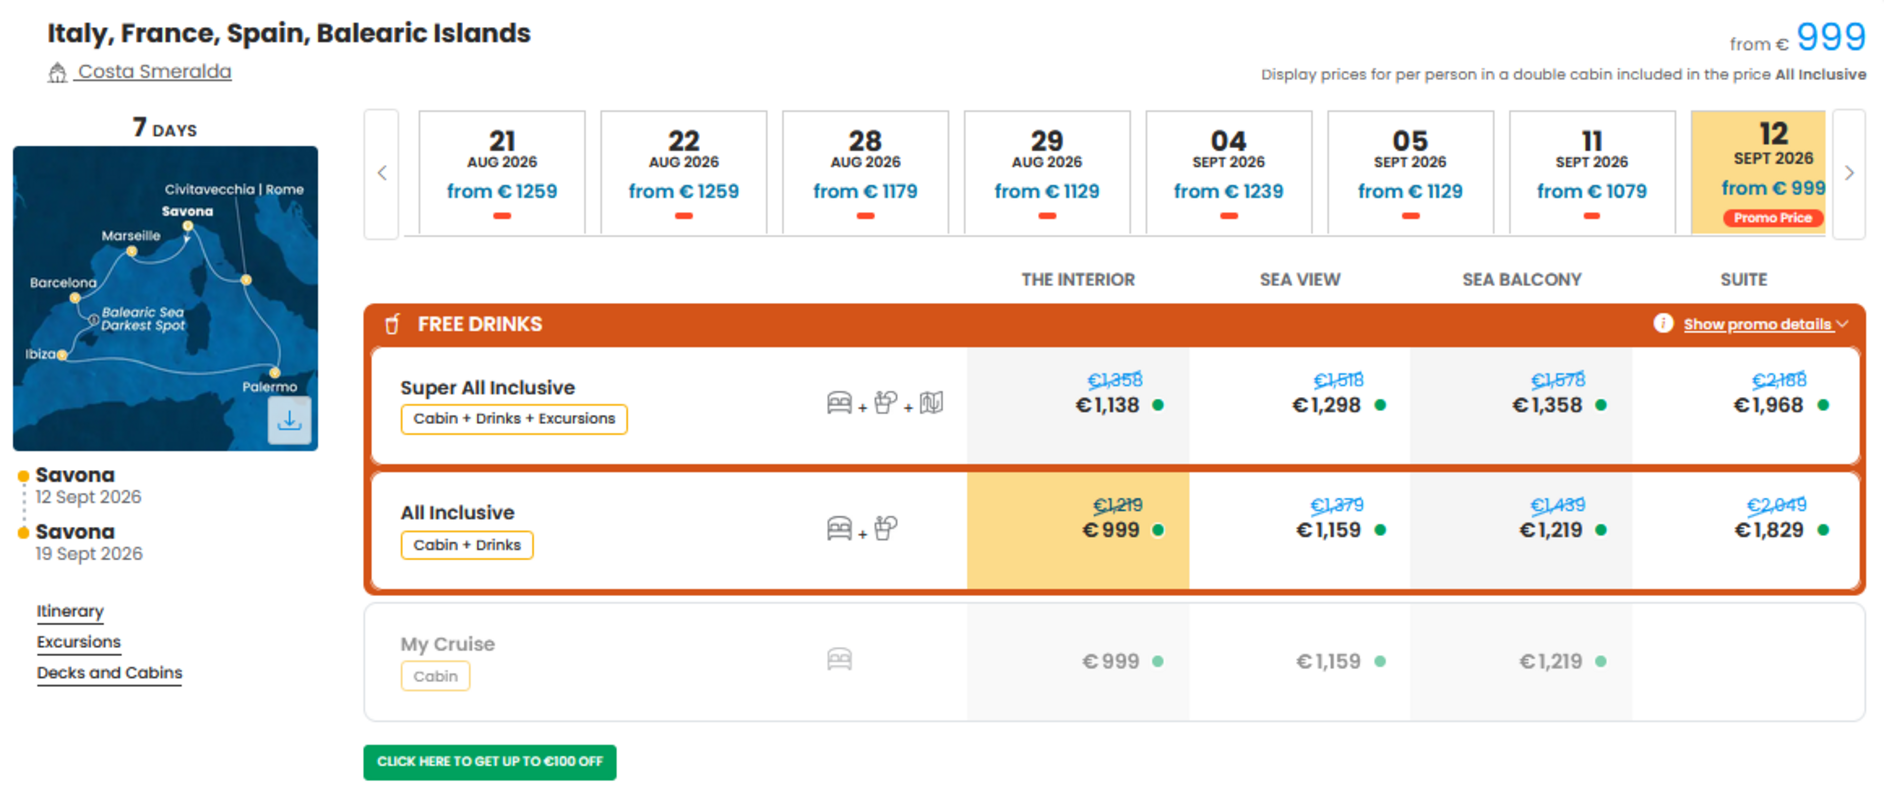Click the Cabin + Drinks tag
Image resolution: width=1884 pixels, height=800 pixels.
pos(467,545)
